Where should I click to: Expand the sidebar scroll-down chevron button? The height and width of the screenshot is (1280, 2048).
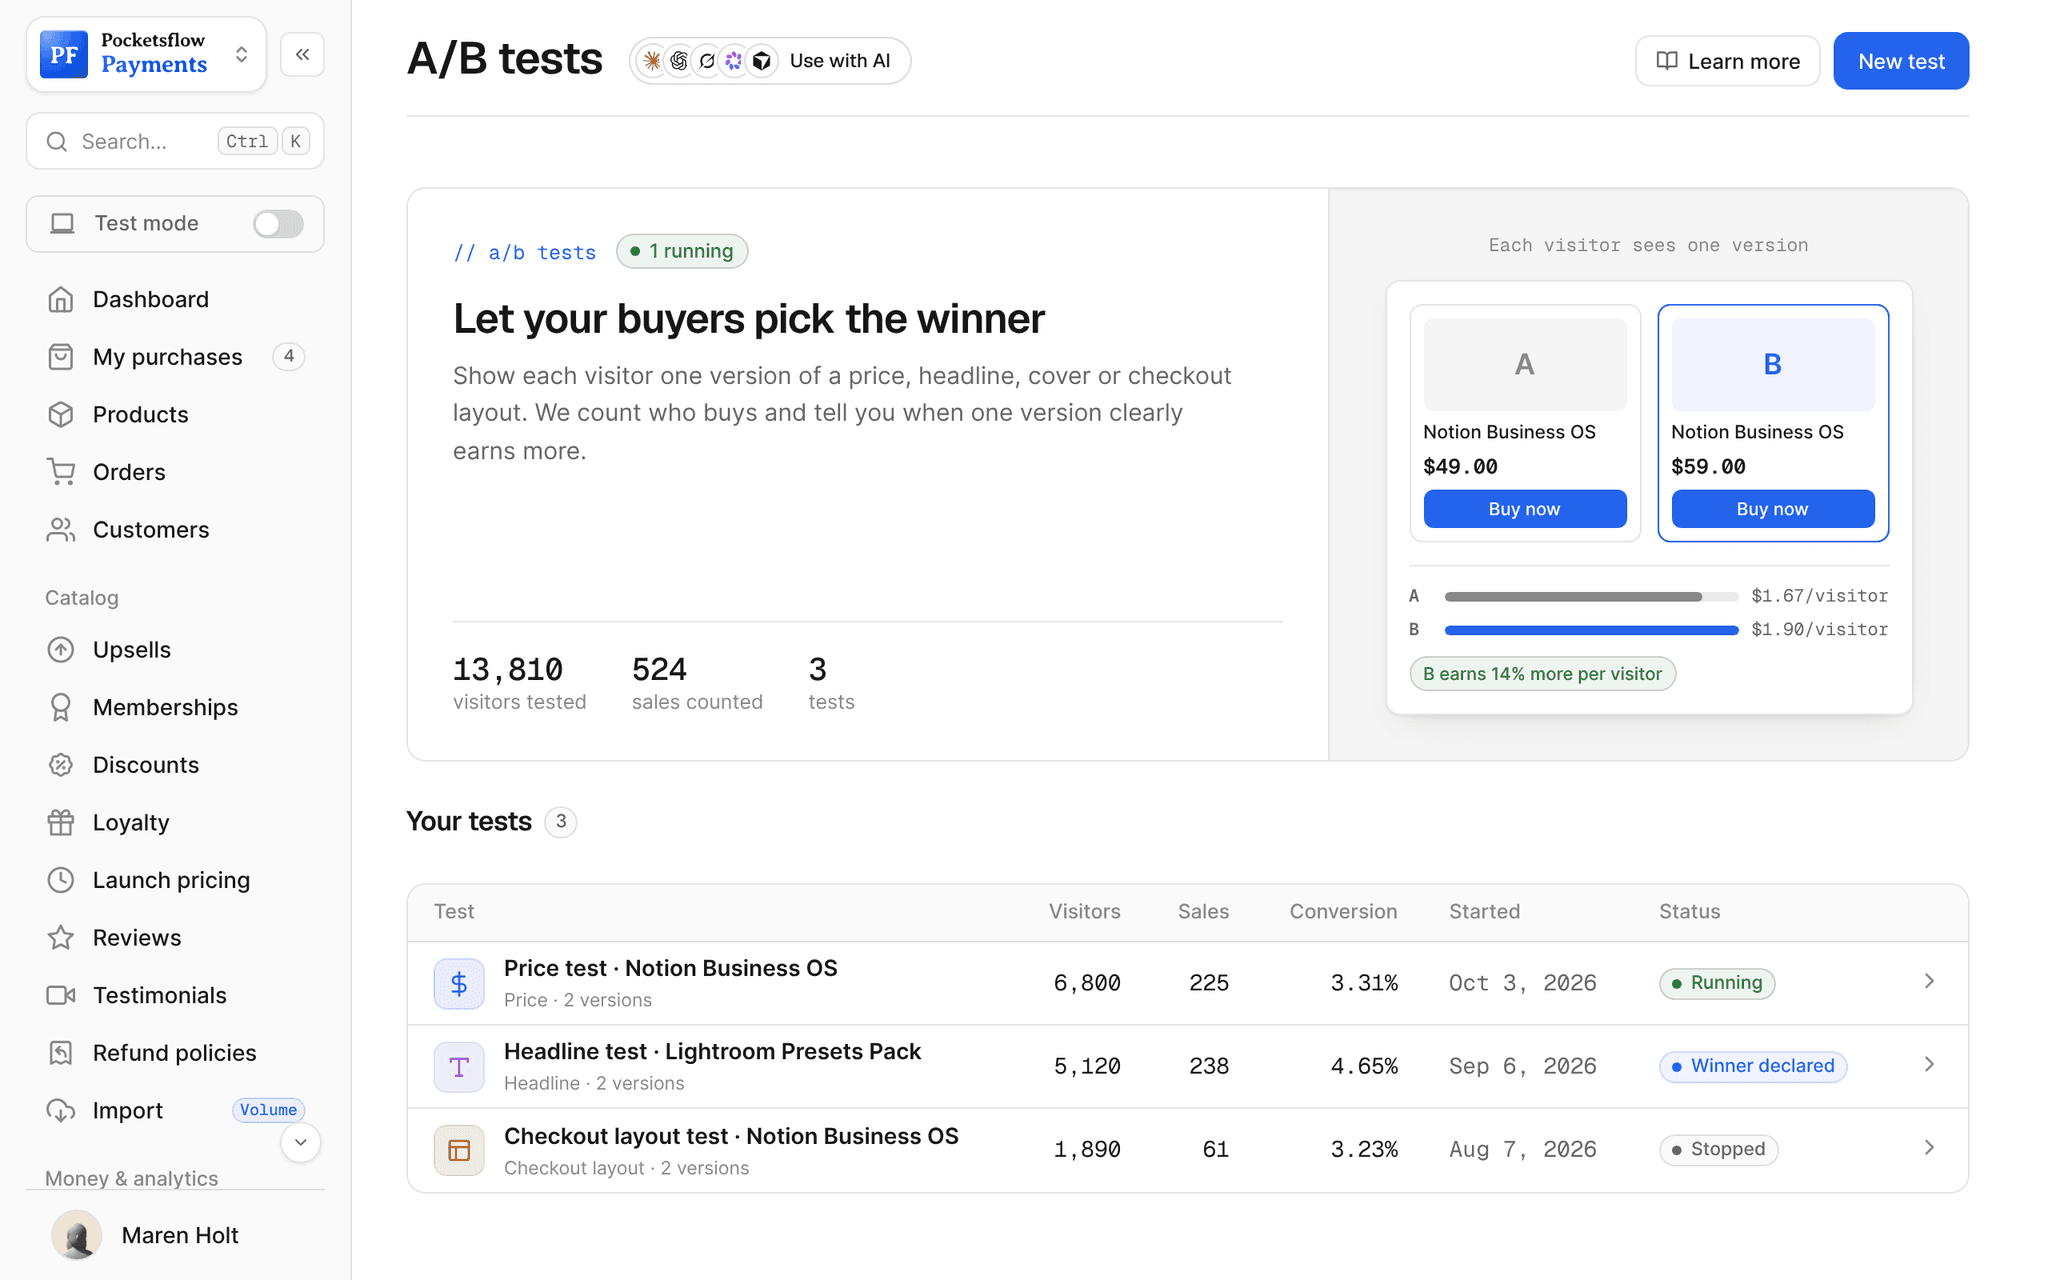tap(300, 1142)
